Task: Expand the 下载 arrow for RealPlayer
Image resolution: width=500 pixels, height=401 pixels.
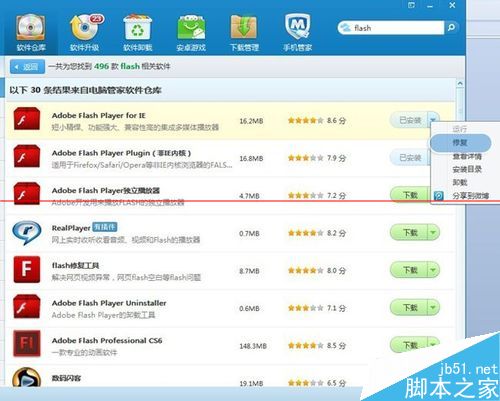Action: (x=433, y=232)
